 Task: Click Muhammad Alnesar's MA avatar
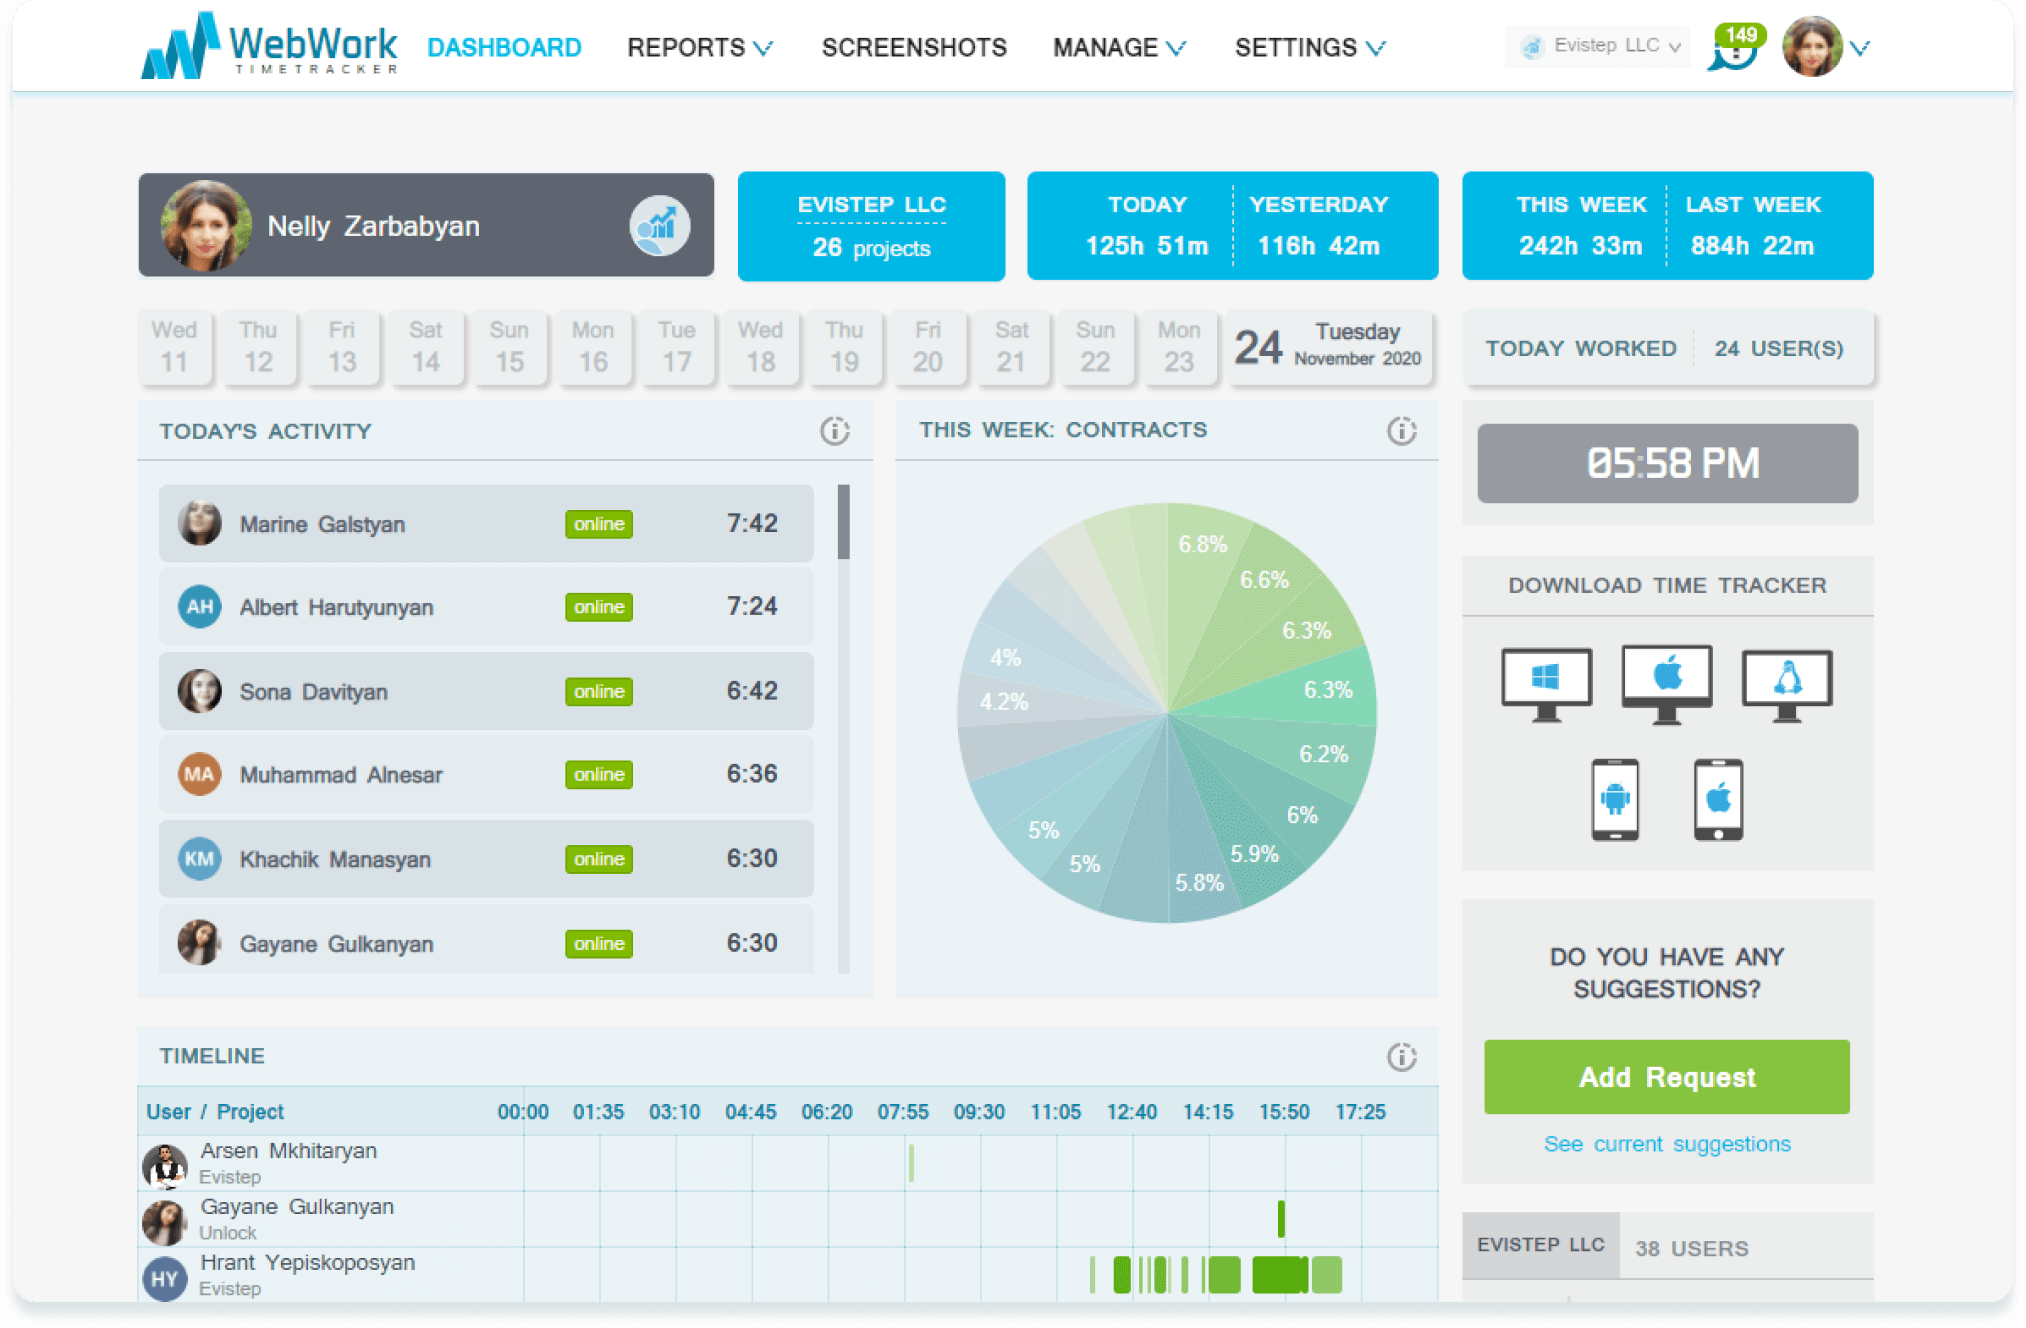click(x=199, y=774)
